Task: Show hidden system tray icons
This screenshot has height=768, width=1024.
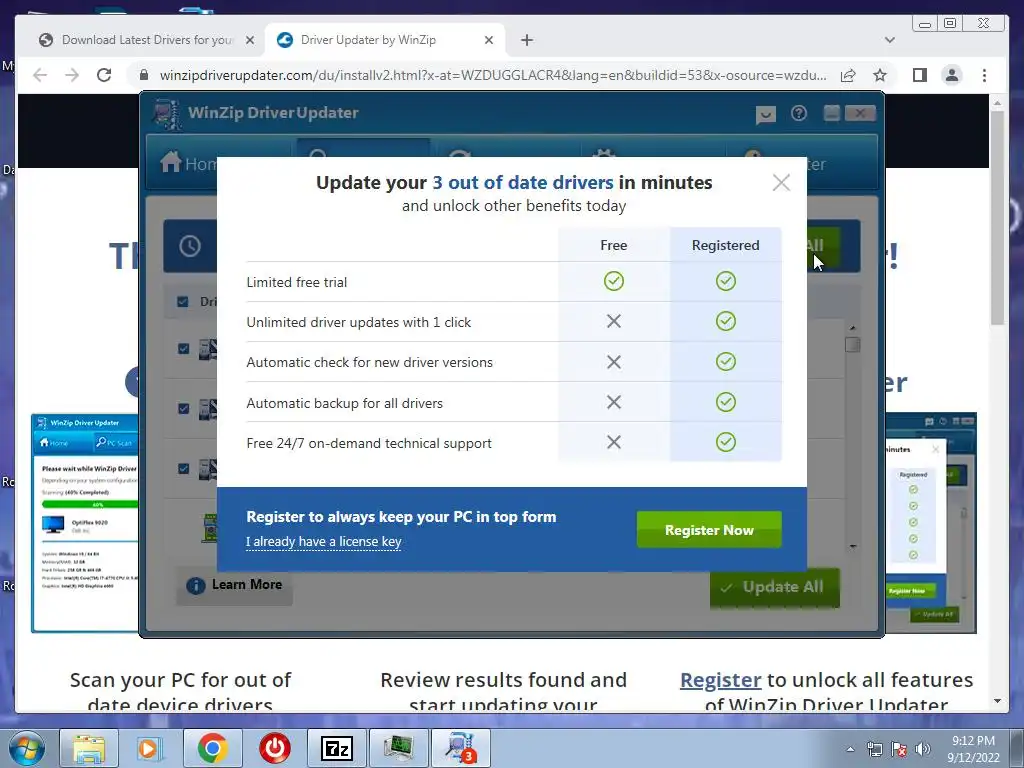Action: pyautogui.click(x=850, y=749)
